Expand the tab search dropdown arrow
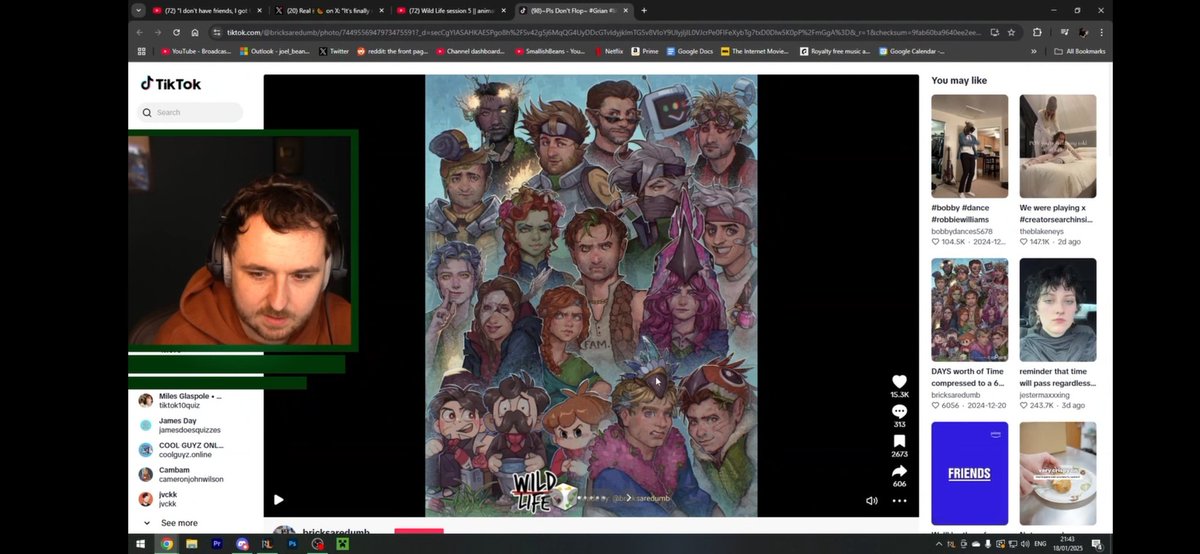This screenshot has width=1200, height=554. click(137, 10)
